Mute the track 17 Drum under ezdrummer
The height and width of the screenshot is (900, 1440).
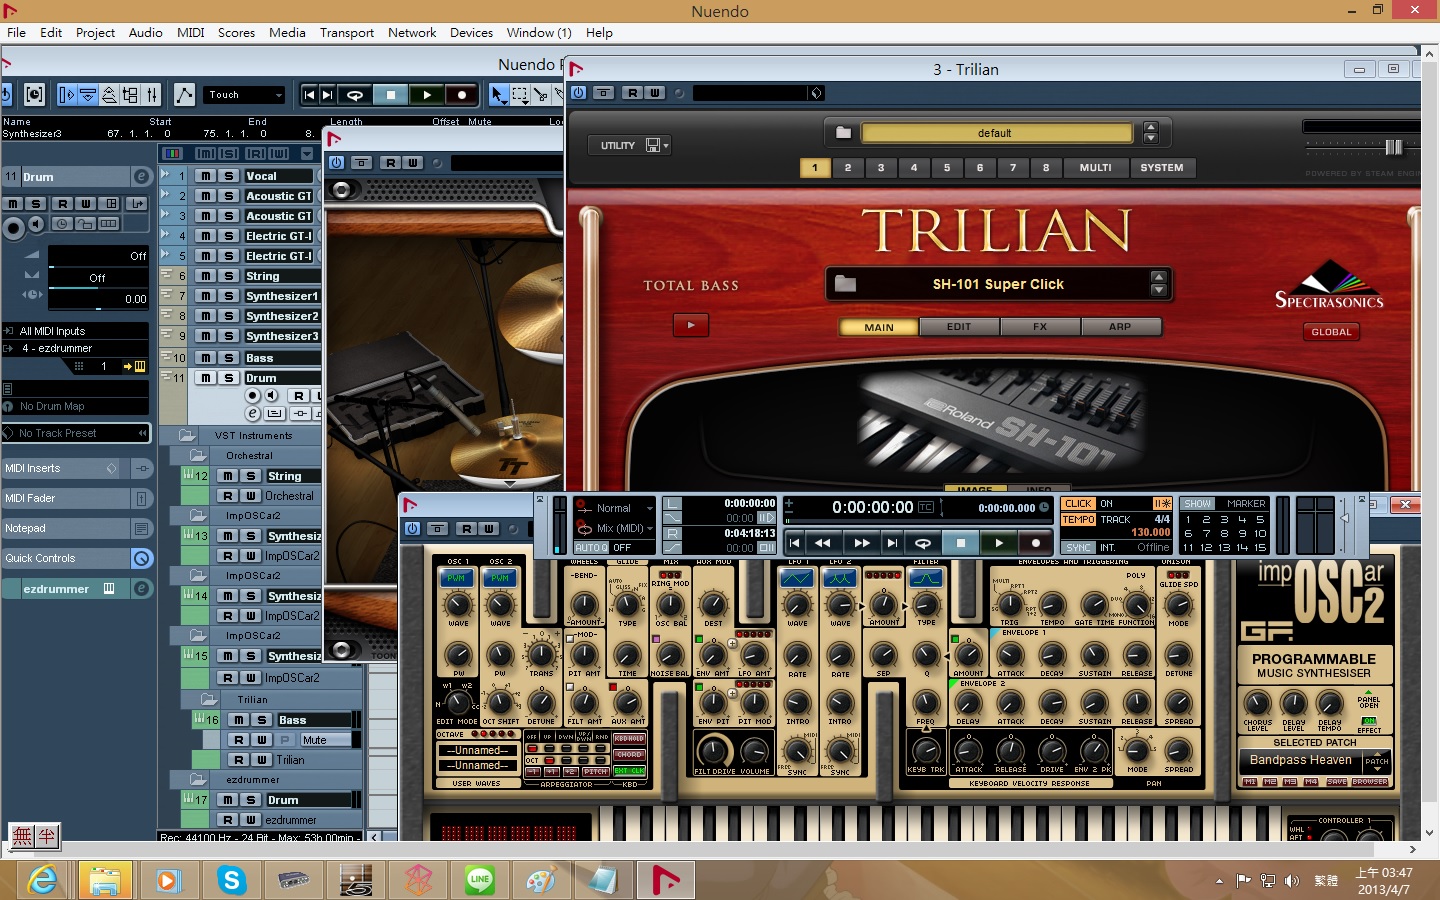[x=228, y=800]
